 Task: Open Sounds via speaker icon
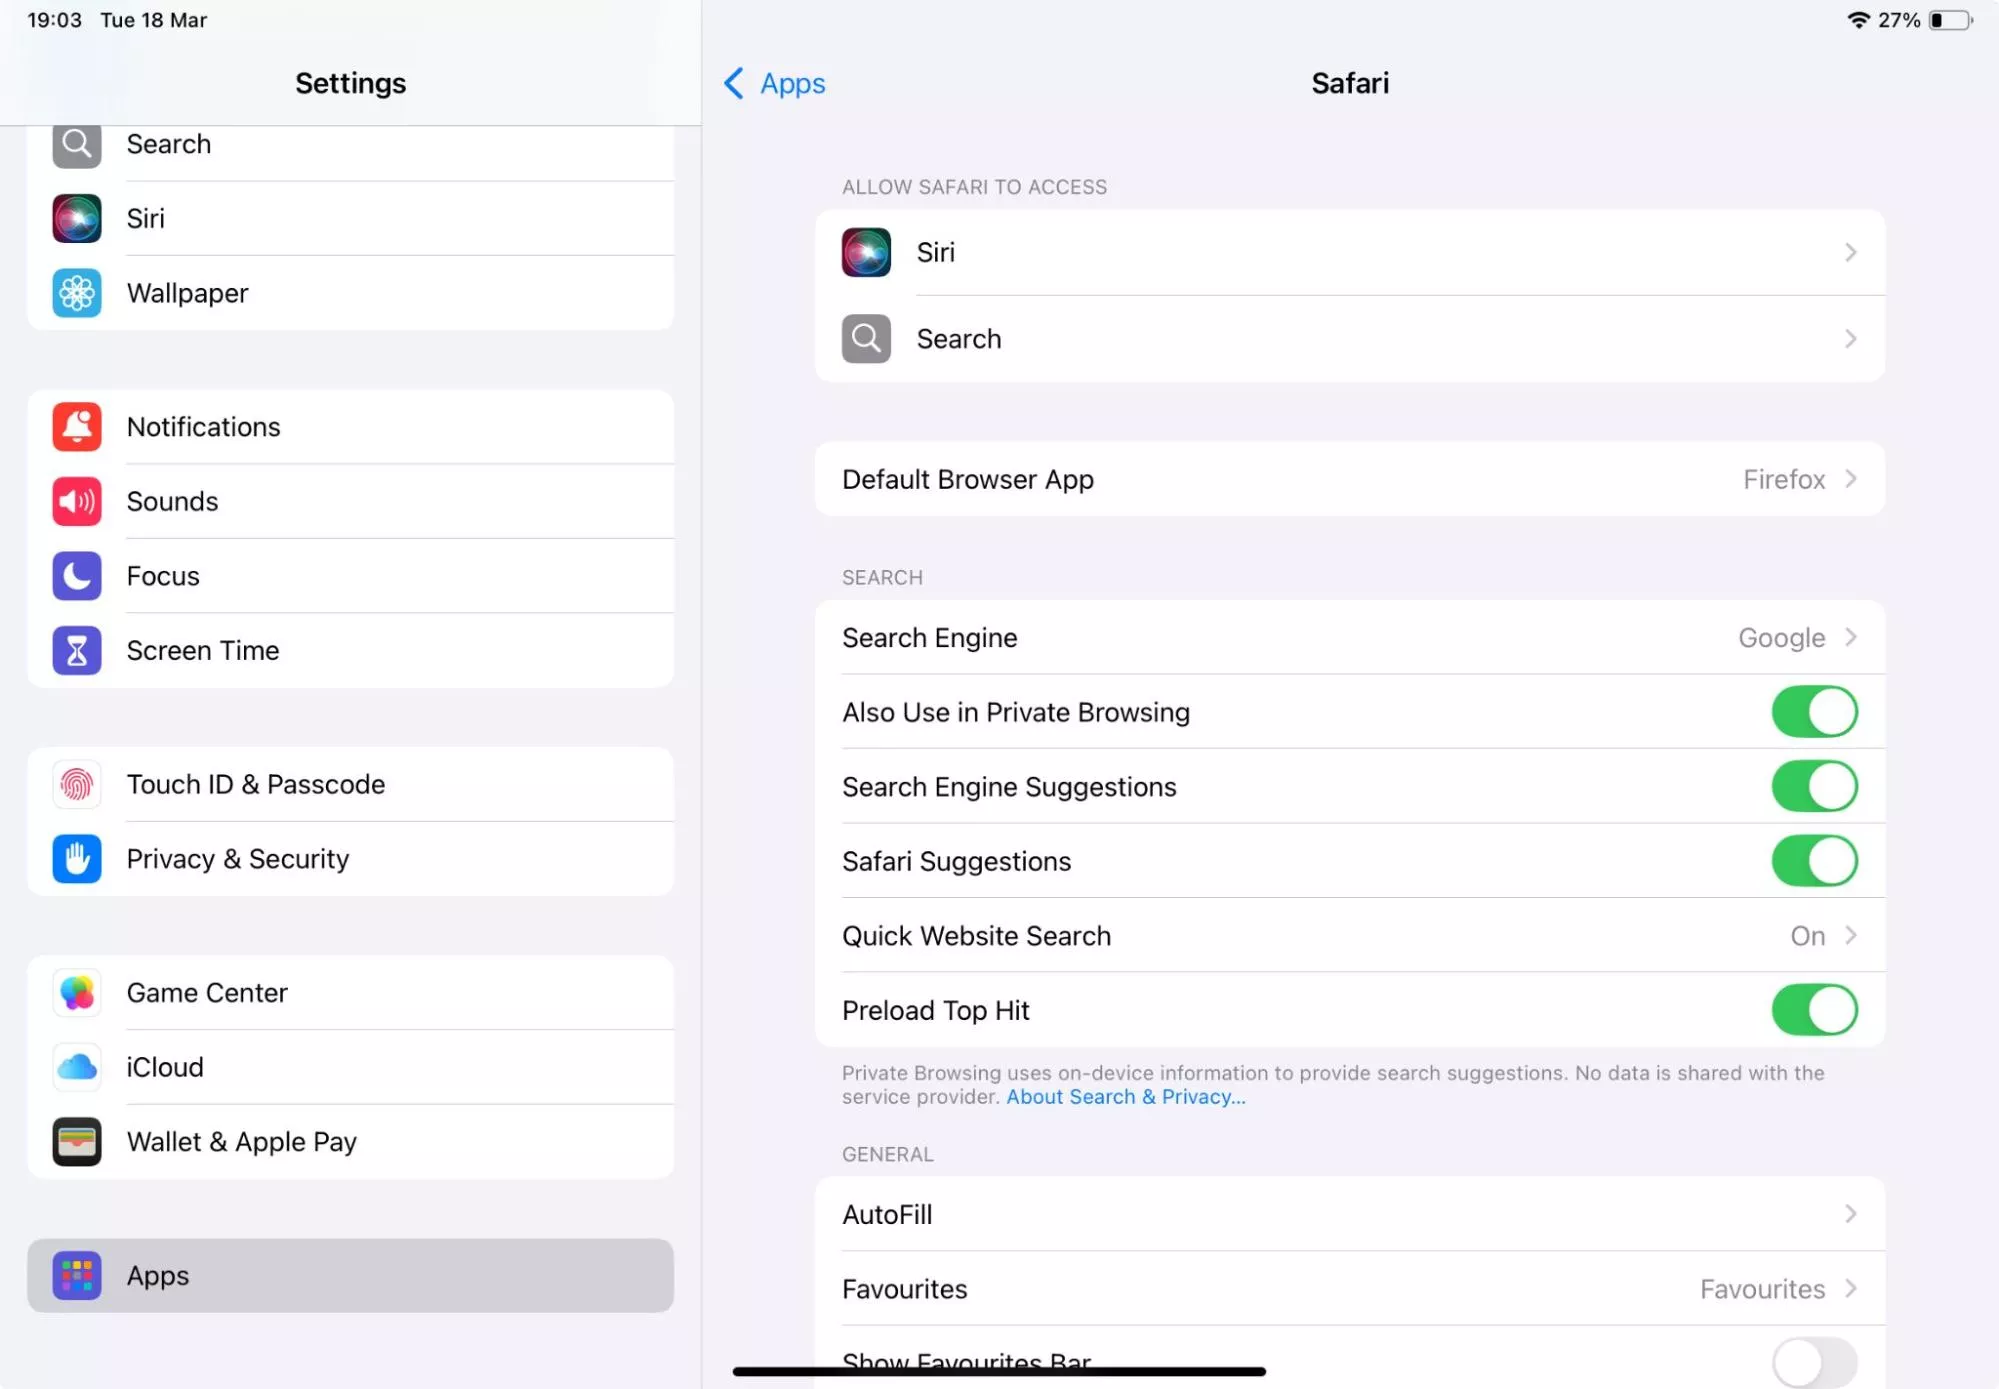[x=77, y=501]
